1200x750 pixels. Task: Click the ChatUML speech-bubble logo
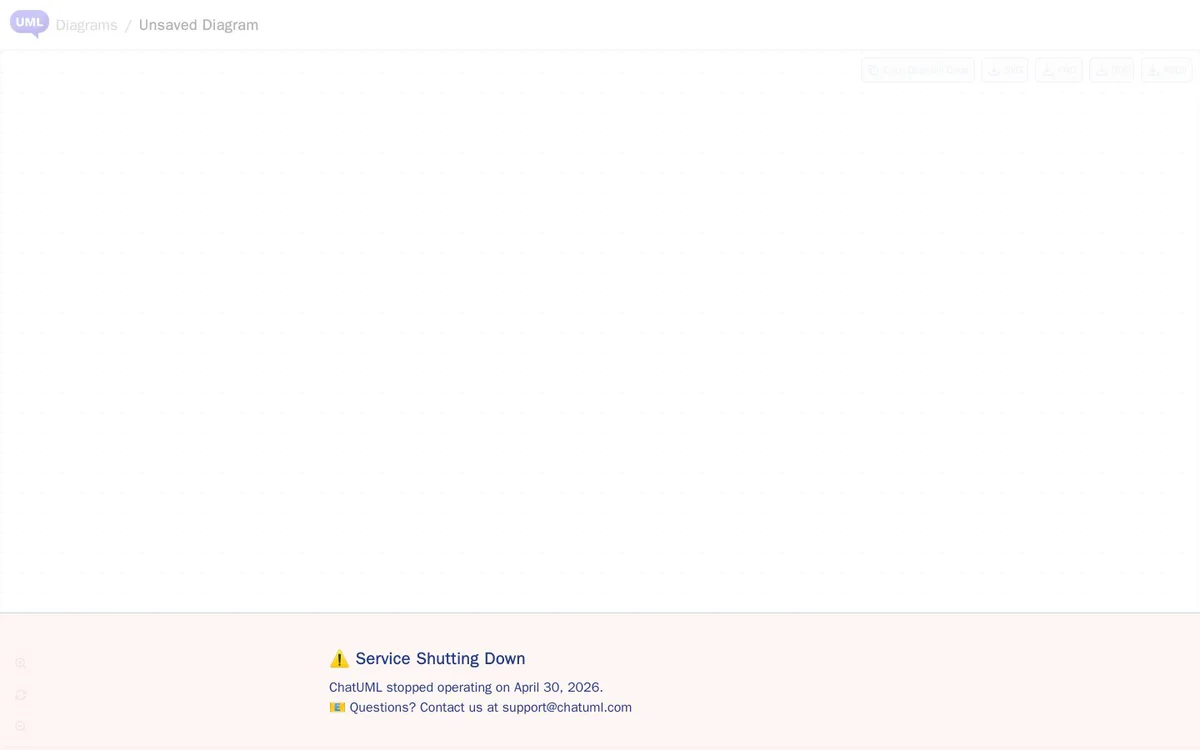[x=29, y=23]
